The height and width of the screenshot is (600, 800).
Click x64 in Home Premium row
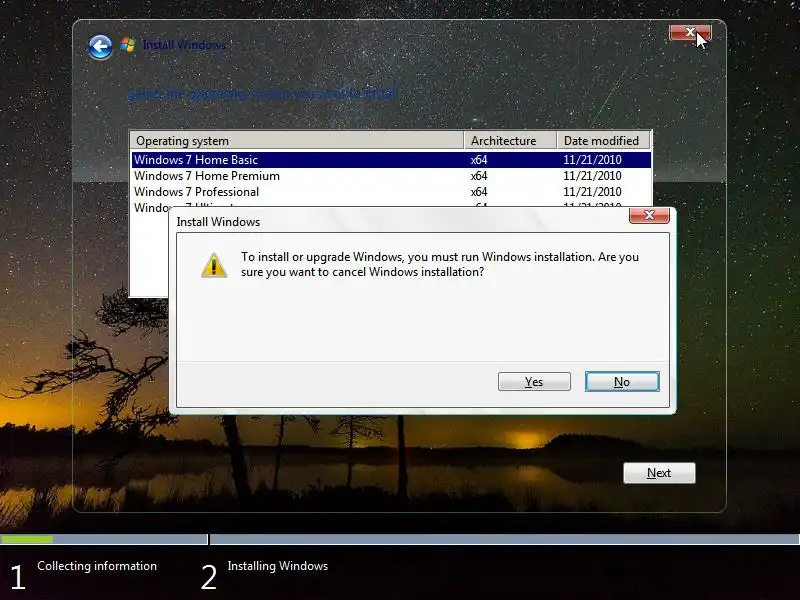tap(479, 176)
